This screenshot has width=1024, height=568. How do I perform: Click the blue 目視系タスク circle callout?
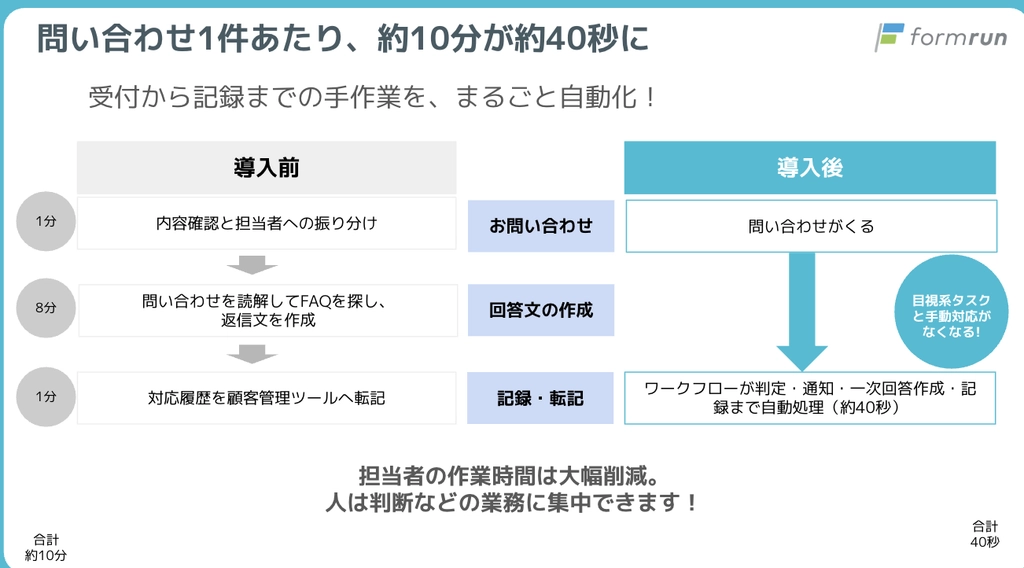[951, 312]
